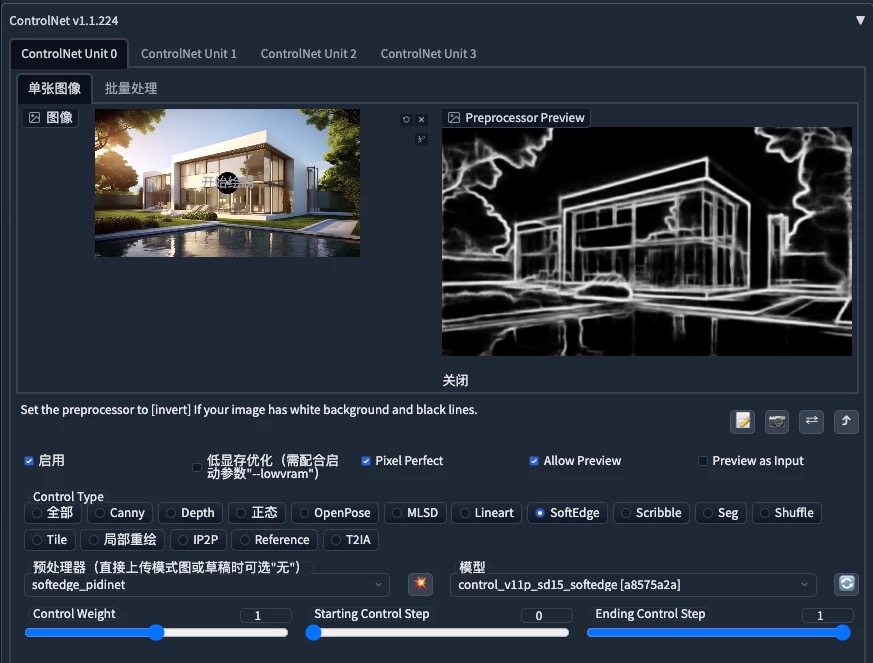873x663 pixels.
Task: Send input image dimensions using the arrow icon
Action: (846, 422)
